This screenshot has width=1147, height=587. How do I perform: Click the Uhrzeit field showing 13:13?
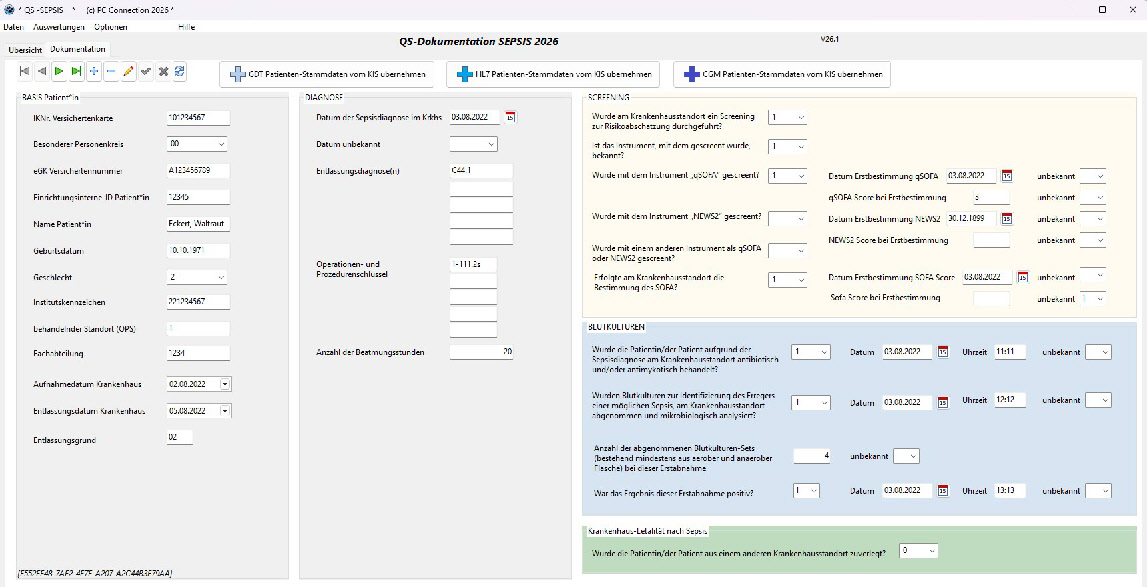click(1009, 490)
